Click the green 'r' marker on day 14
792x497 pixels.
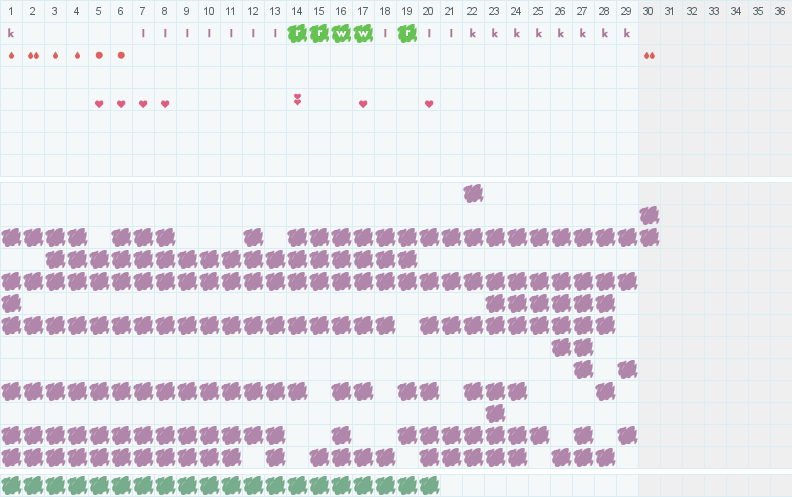[x=297, y=33]
